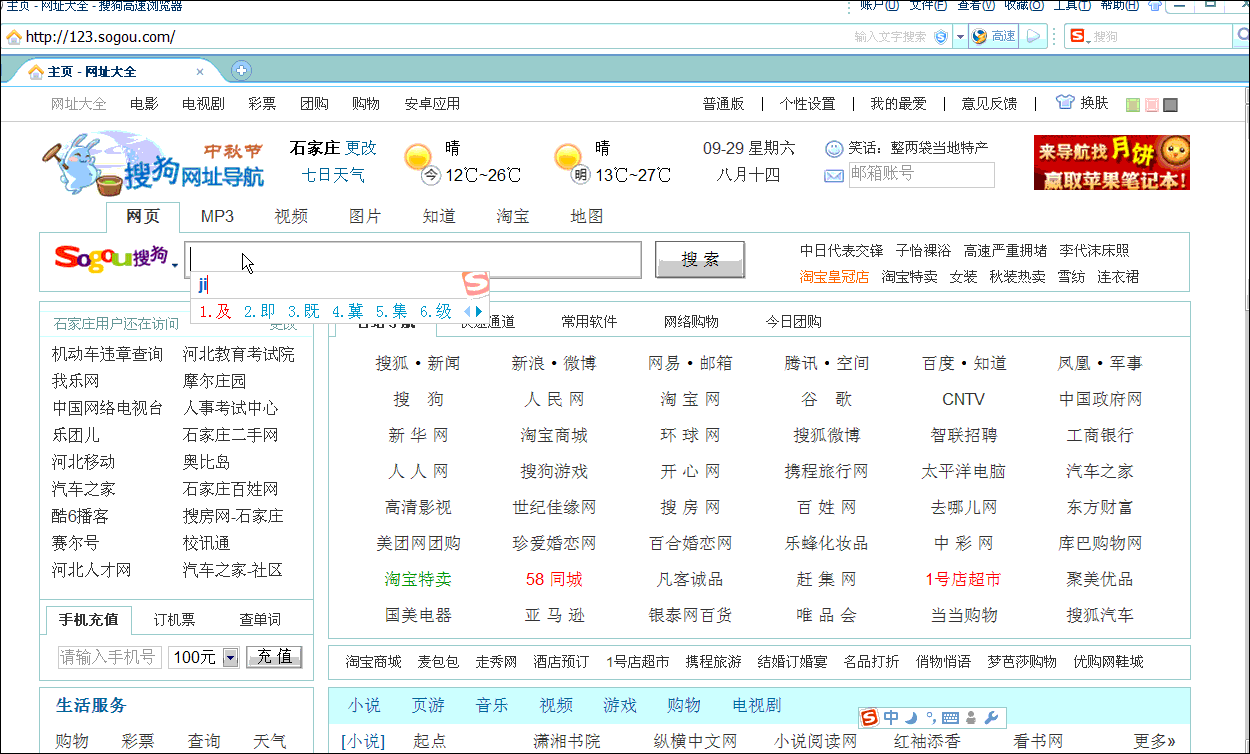
Task: Click the 换肤 shirt icon on the page
Action: pos(1064,103)
